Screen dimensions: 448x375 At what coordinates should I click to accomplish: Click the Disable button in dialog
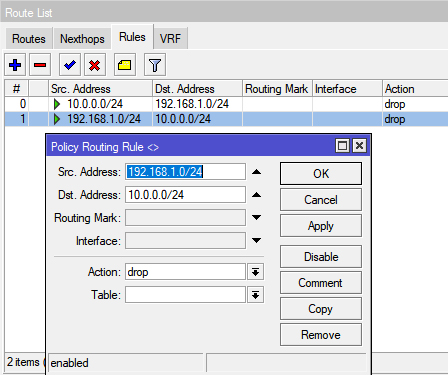click(x=321, y=257)
